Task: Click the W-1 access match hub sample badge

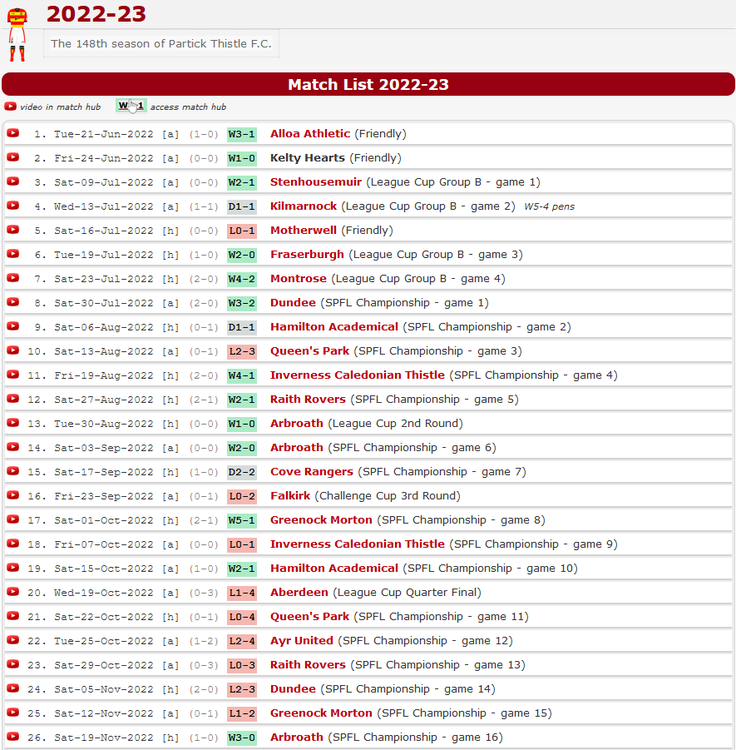Action: click(131, 106)
